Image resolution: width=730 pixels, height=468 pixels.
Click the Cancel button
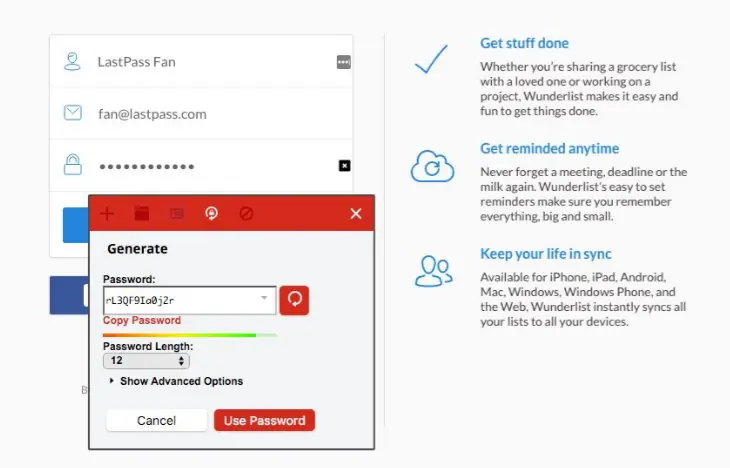[156, 421]
